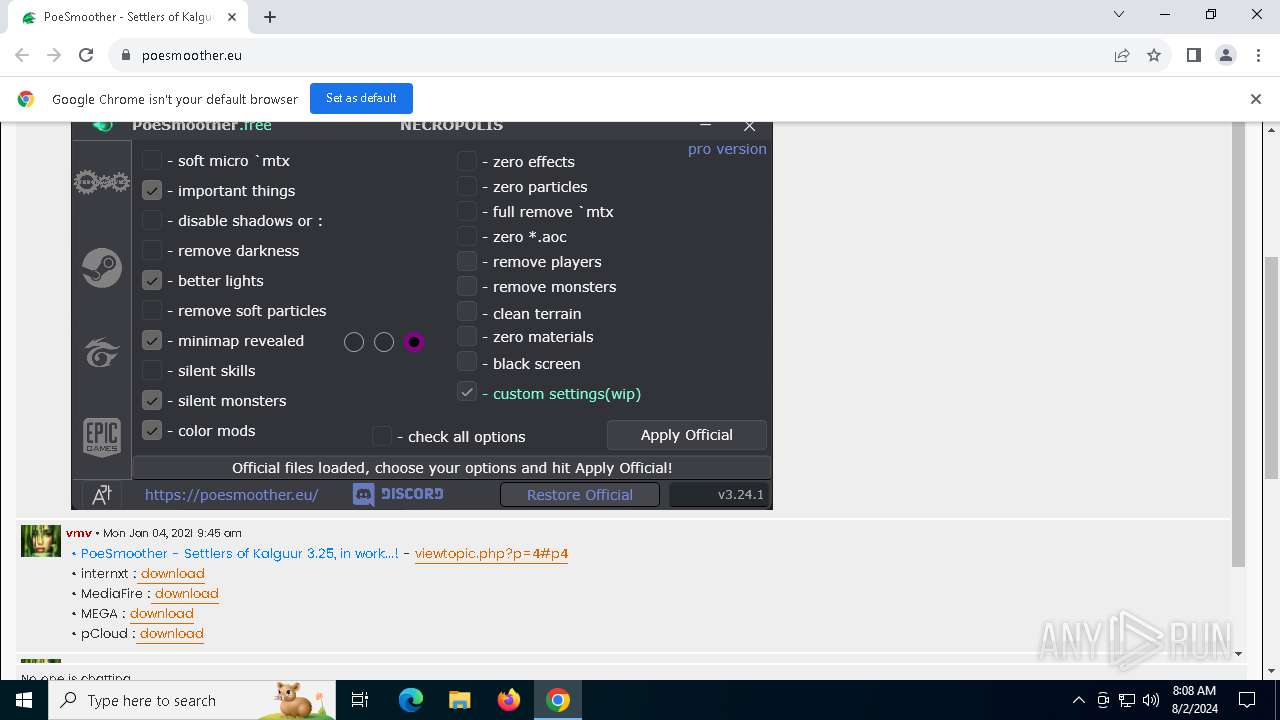Click the Garena icon in sidebar
This screenshot has height=720, width=1280.
pos(102,353)
